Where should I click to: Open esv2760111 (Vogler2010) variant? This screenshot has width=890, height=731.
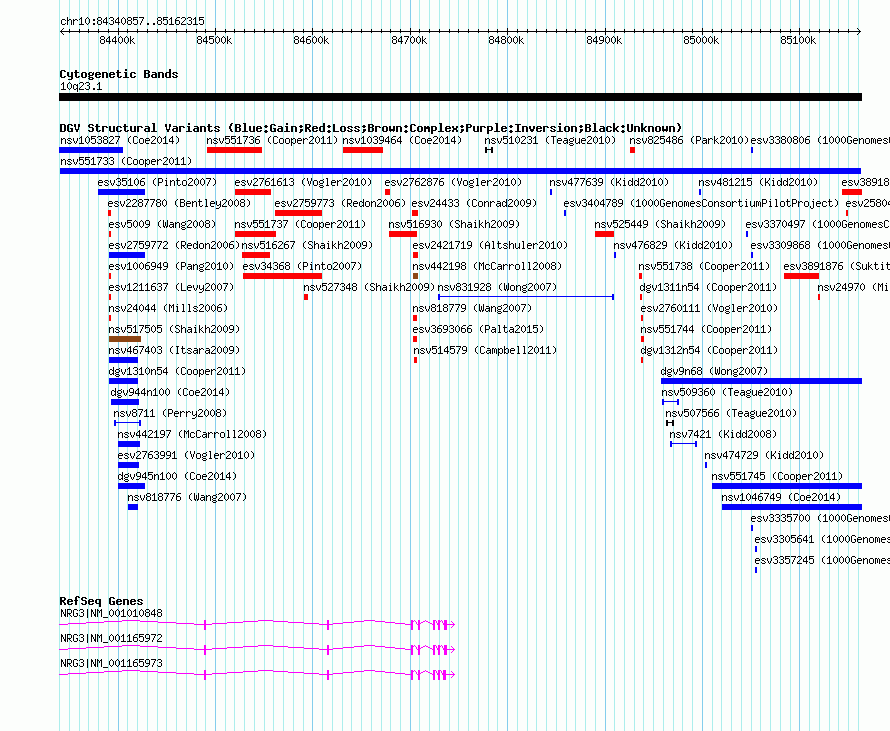pos(710,308)
